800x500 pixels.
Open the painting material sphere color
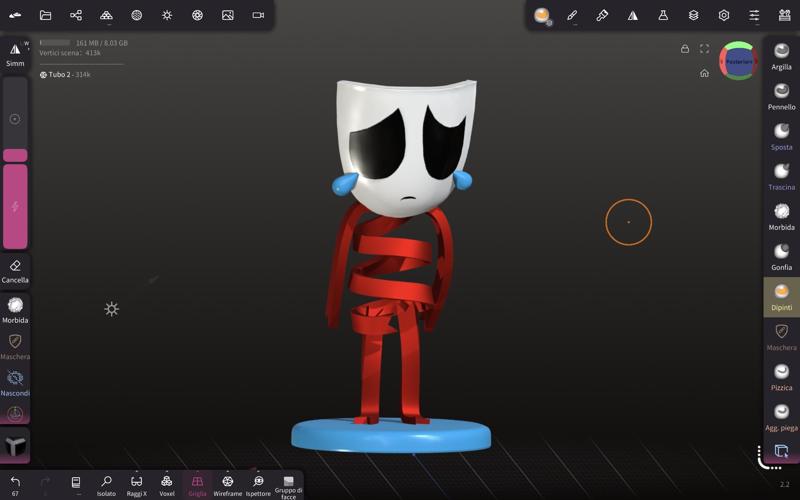click(542, 15)
